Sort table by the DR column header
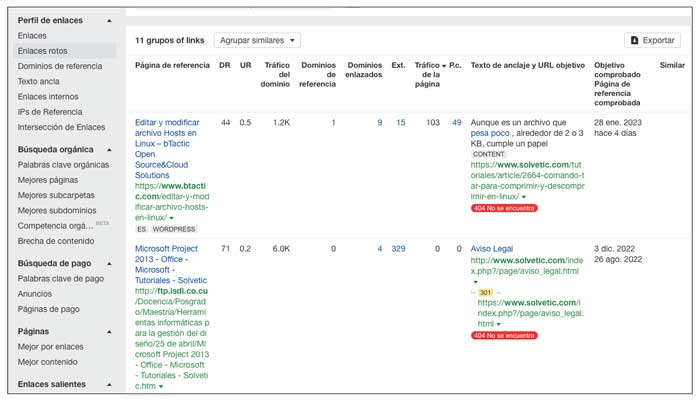The height and width of the screenshot is (402, 700). click(x=225, y=65)
